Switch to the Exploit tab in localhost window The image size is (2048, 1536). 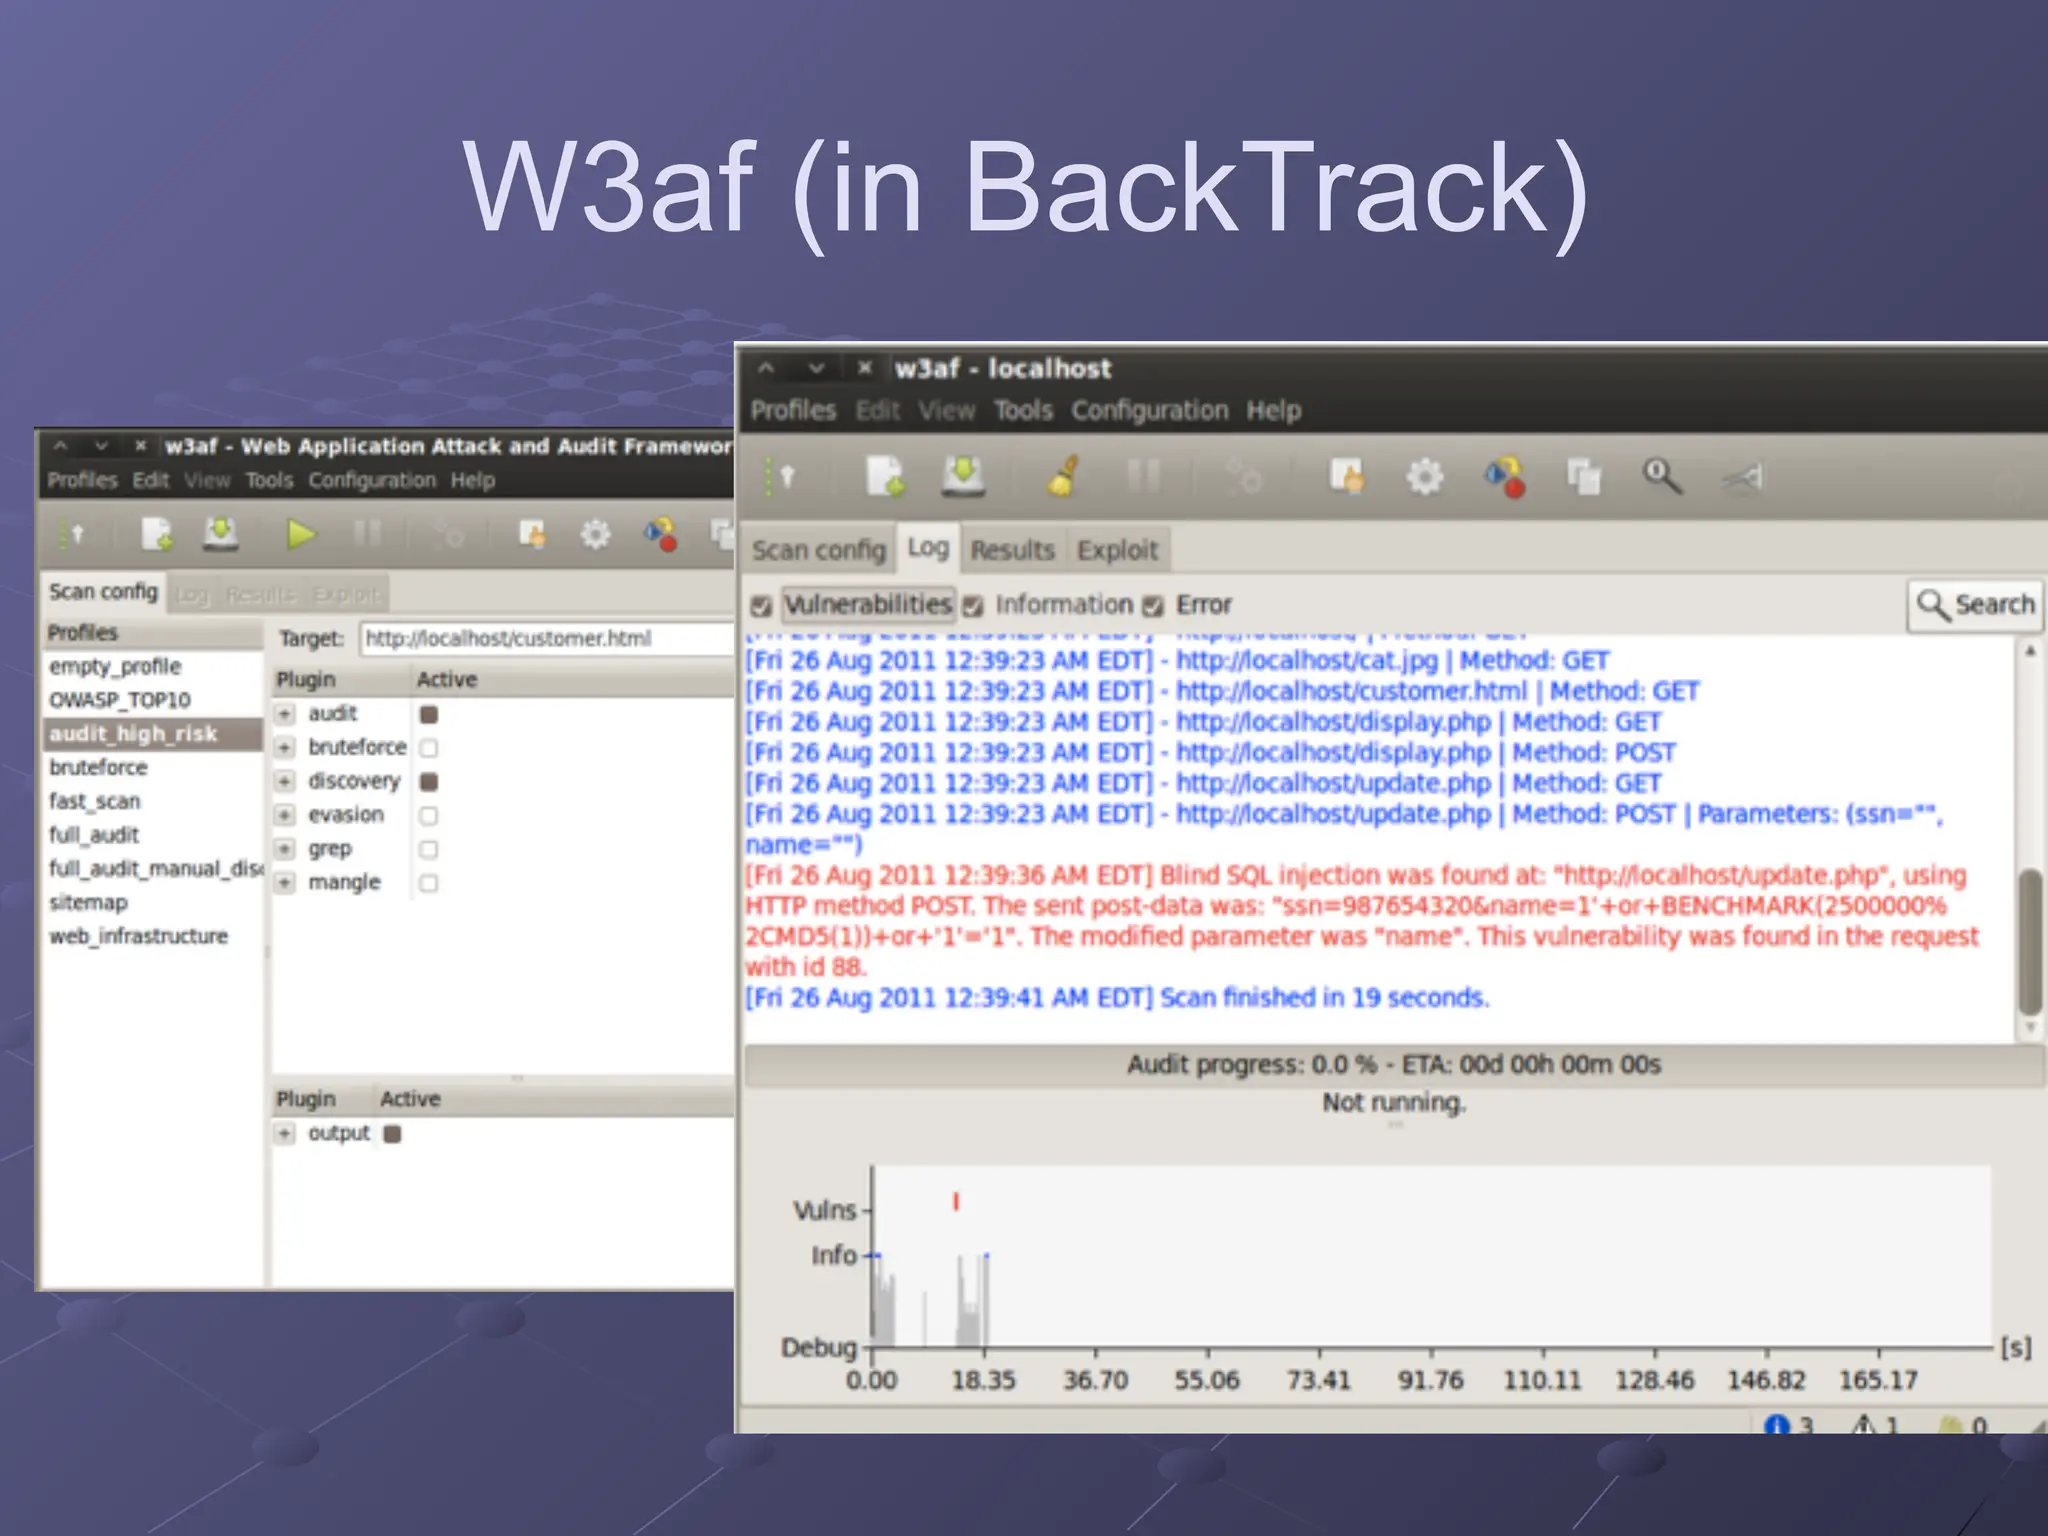[x=1117, y=550]
